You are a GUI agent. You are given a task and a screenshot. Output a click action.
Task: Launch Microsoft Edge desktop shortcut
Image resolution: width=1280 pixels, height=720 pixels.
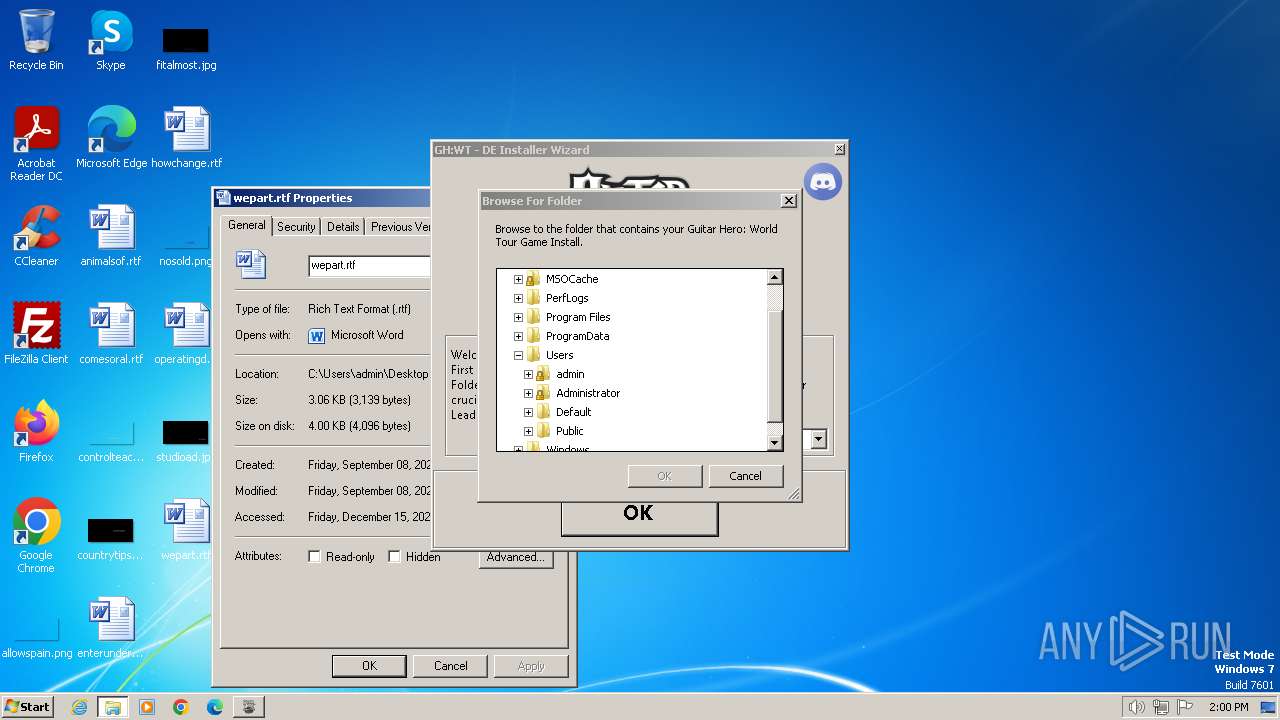click(111, 137)
